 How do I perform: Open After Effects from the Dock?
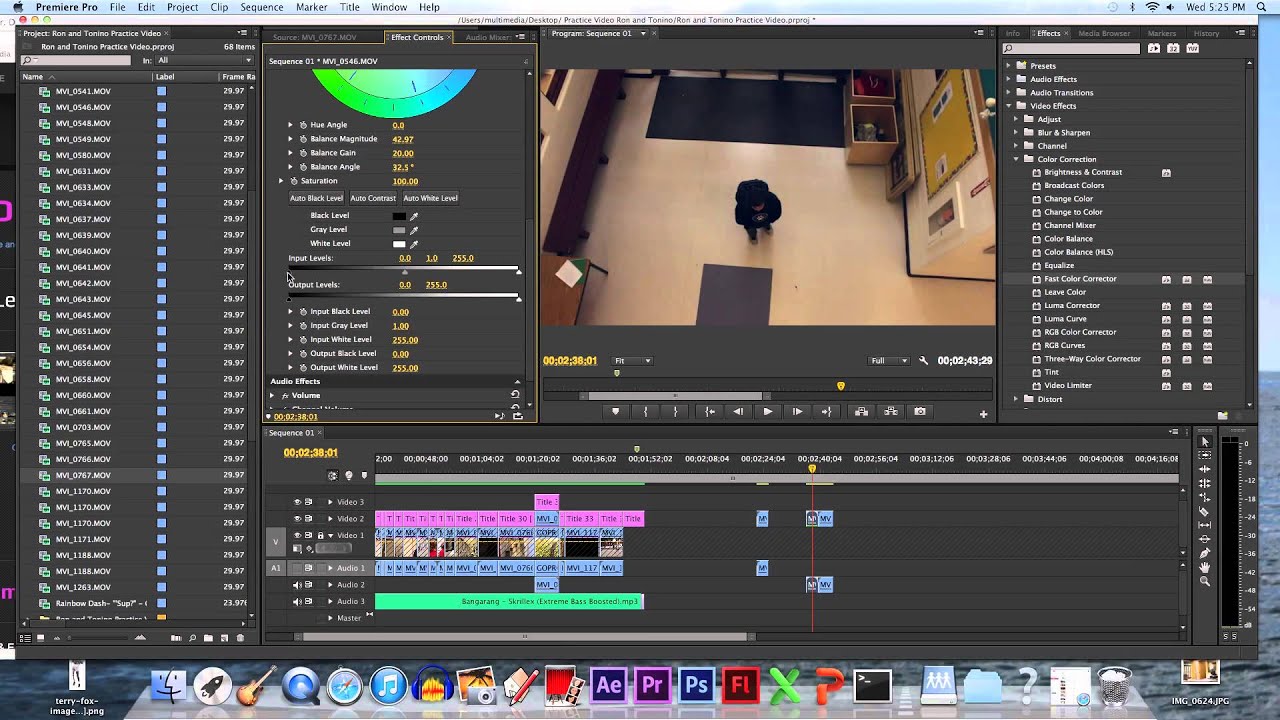[608, 685]
